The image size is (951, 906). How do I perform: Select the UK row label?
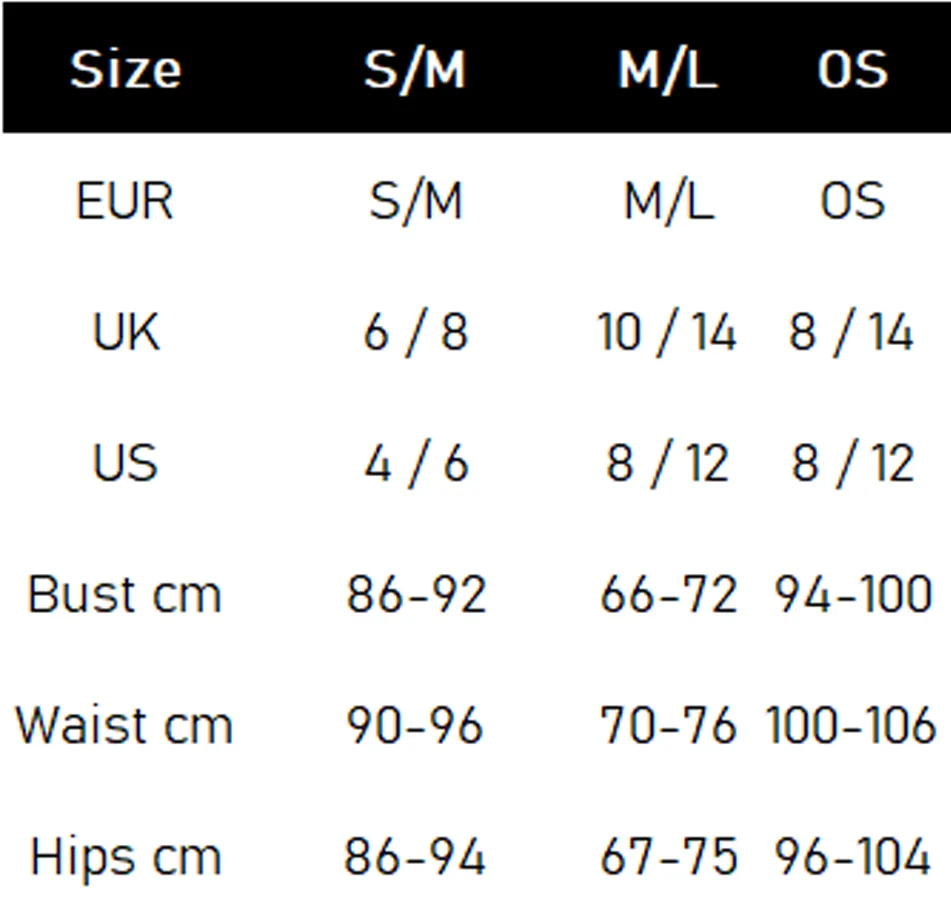pos(126,332)
